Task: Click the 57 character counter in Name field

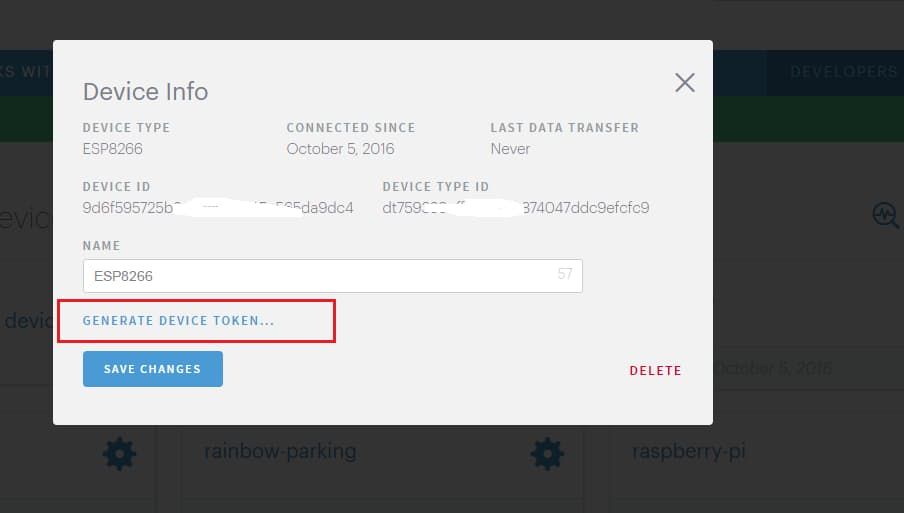Action: [565, 274]
